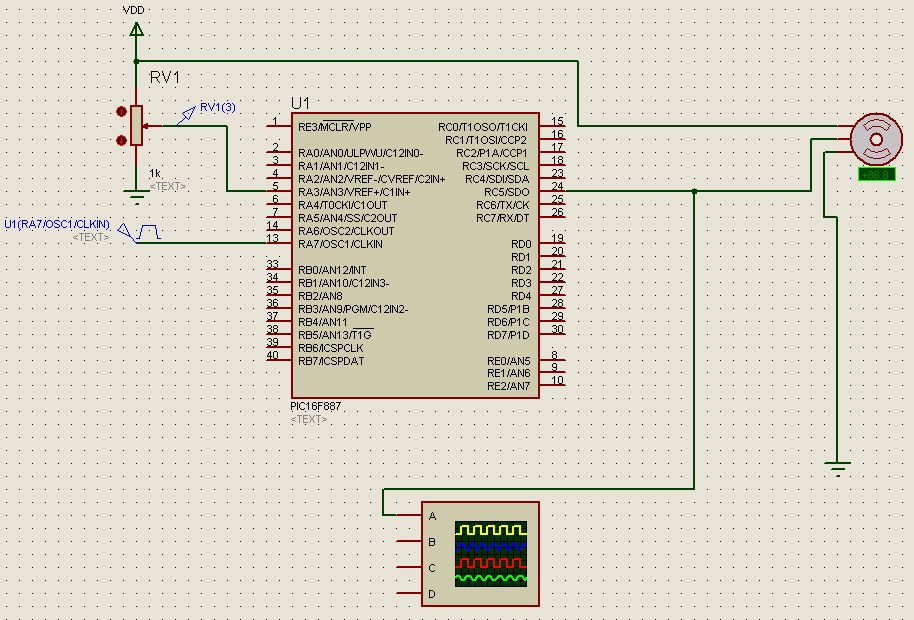The width and height of the screenshot is (914, 620).
Task: Click the motor's green speed readout
Action: (x=875, y=175)
